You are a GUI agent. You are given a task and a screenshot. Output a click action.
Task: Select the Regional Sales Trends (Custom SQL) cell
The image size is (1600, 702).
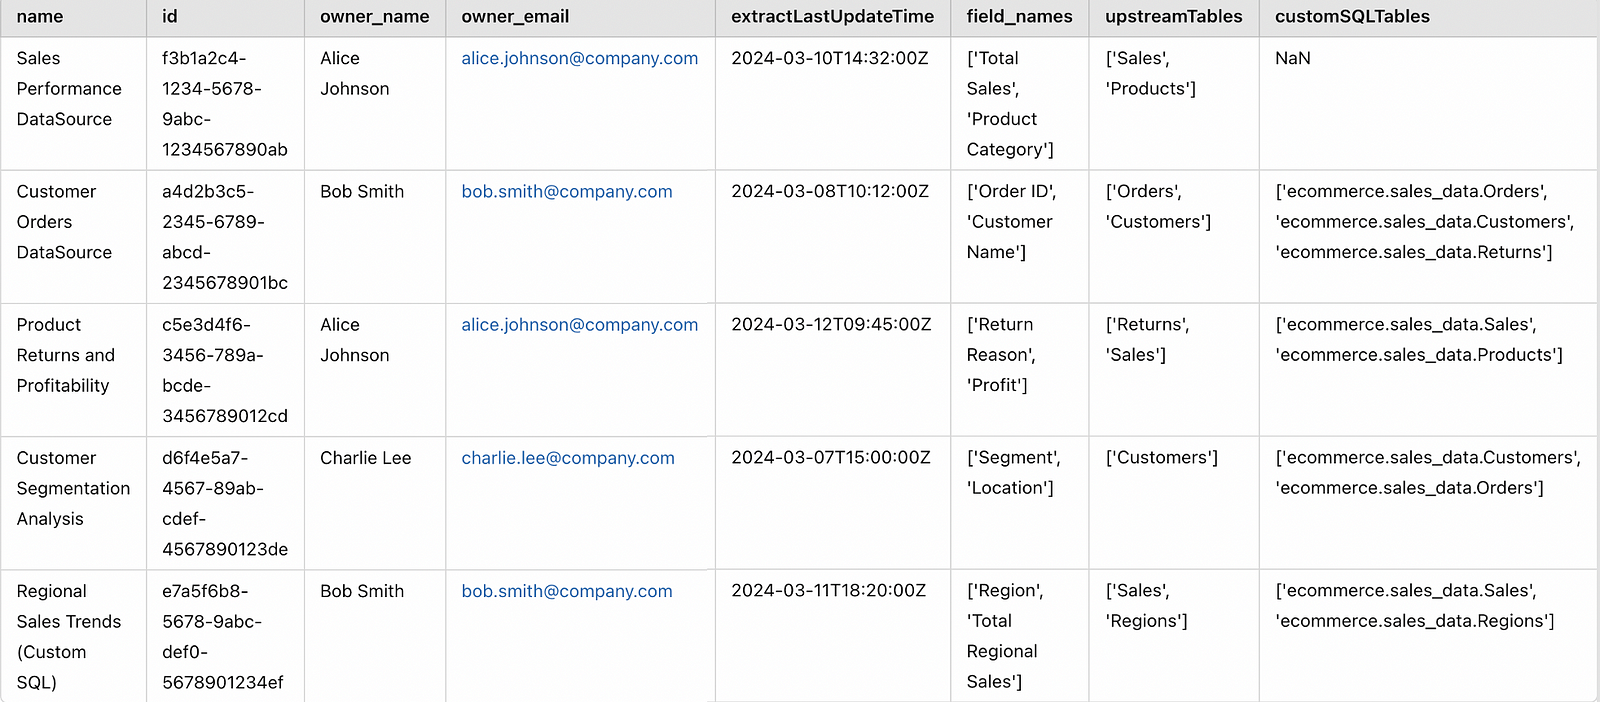(x=68, y=637)
